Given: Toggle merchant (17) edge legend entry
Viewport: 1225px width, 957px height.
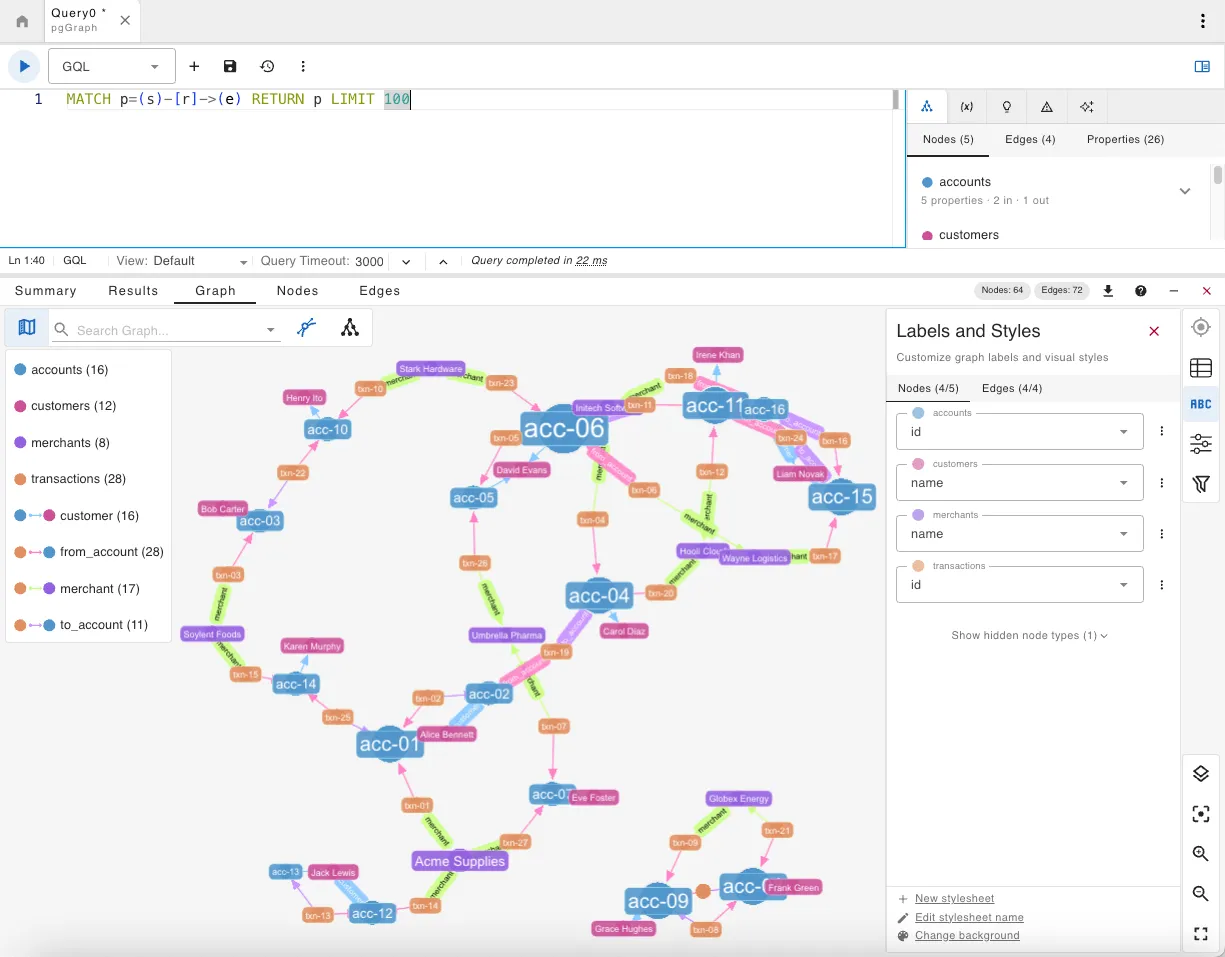Looking at the screenshot, I should pos(77,589).
